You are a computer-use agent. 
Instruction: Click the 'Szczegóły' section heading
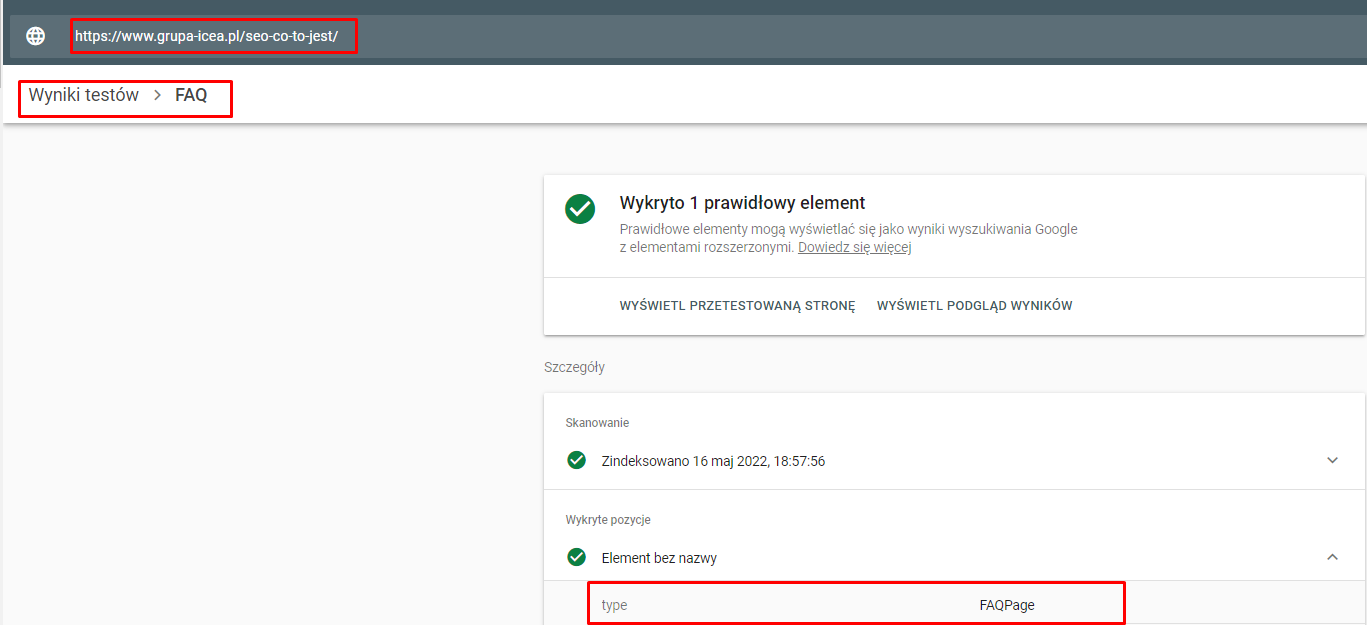(574, 367)
